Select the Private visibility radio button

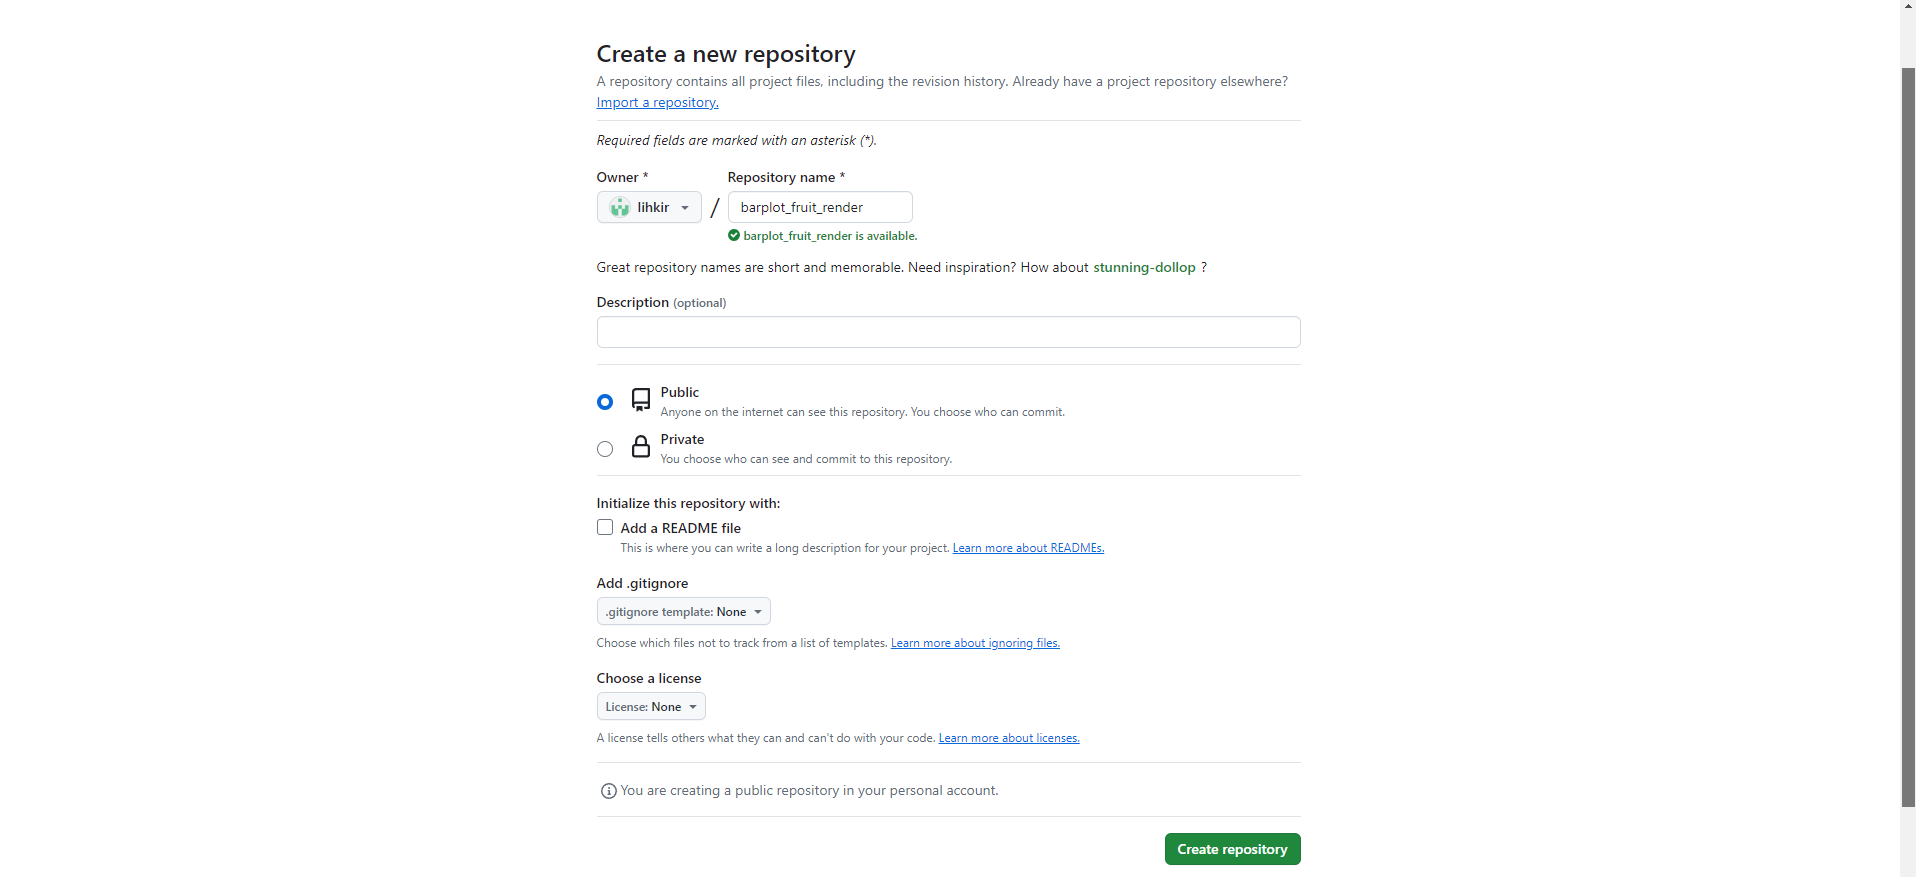(605, 449)
